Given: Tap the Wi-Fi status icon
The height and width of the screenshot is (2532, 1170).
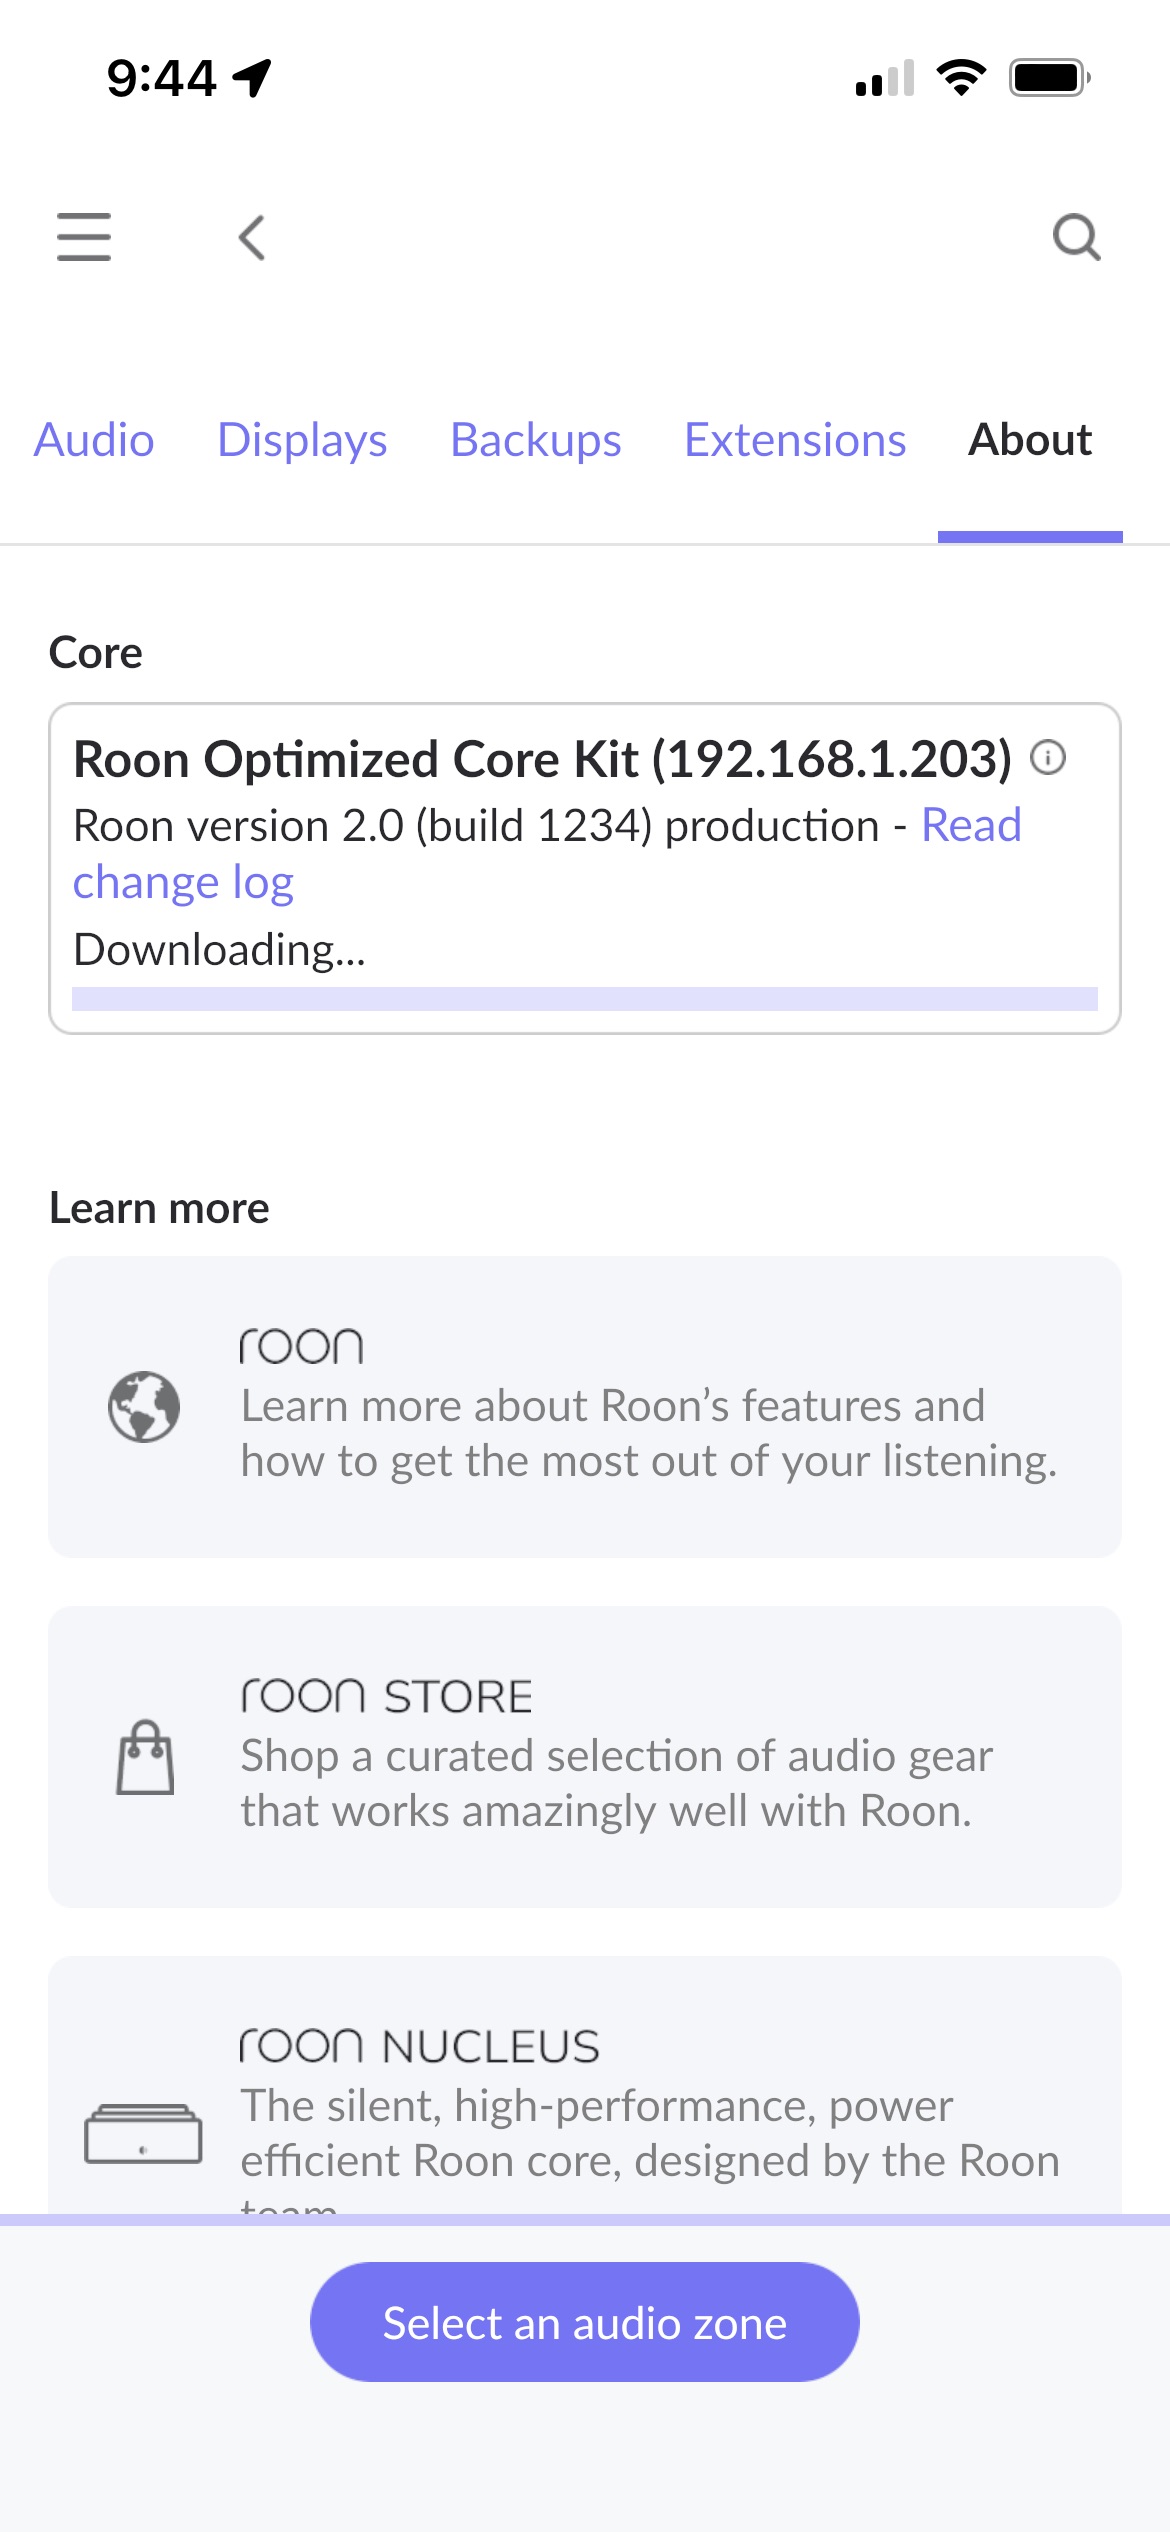Looking at the screenshot, I should (961, 77).
